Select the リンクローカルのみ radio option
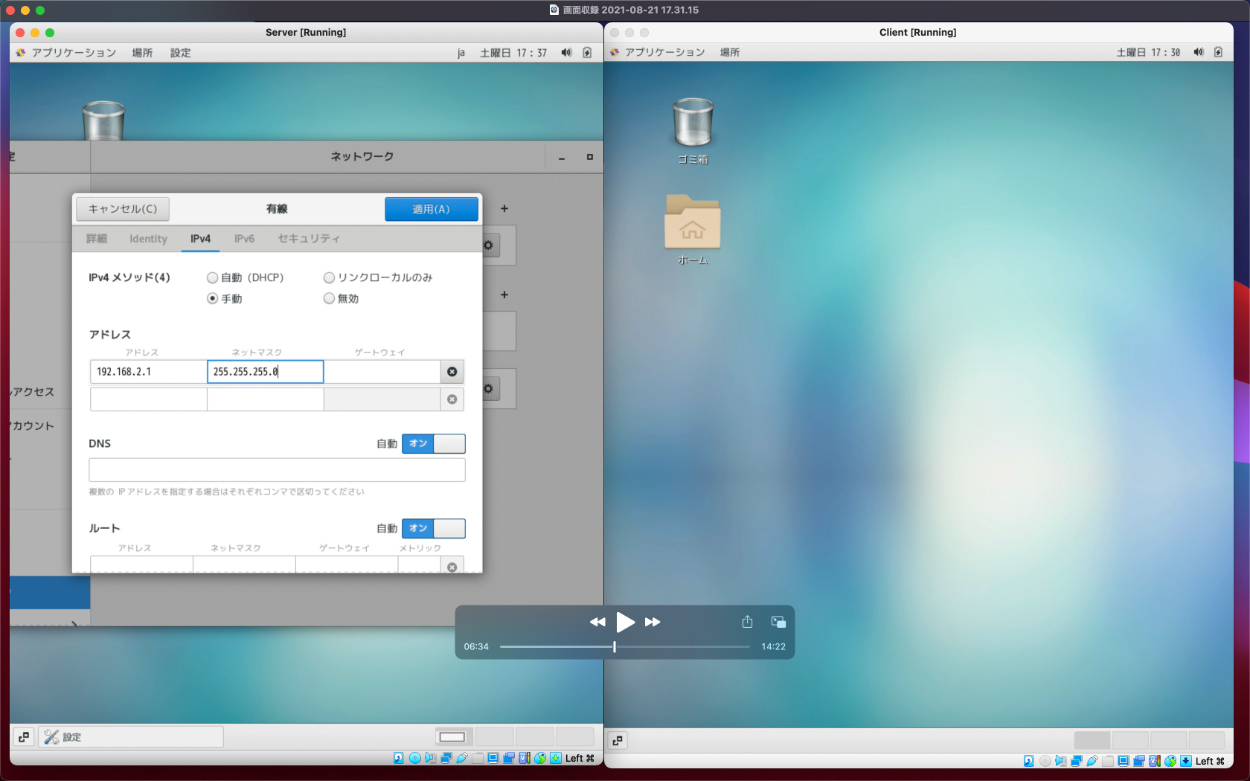1250x781 pixels. [329, 278]
